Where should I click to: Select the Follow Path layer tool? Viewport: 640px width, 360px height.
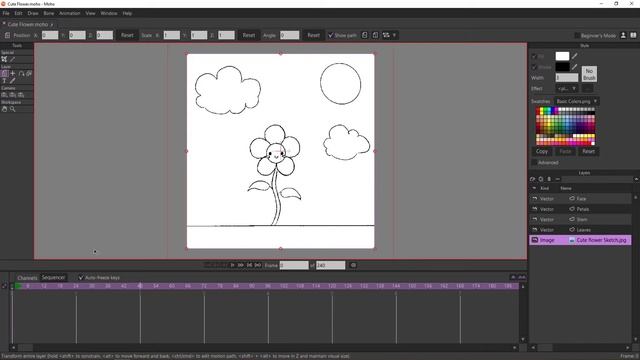coord(21,73)
